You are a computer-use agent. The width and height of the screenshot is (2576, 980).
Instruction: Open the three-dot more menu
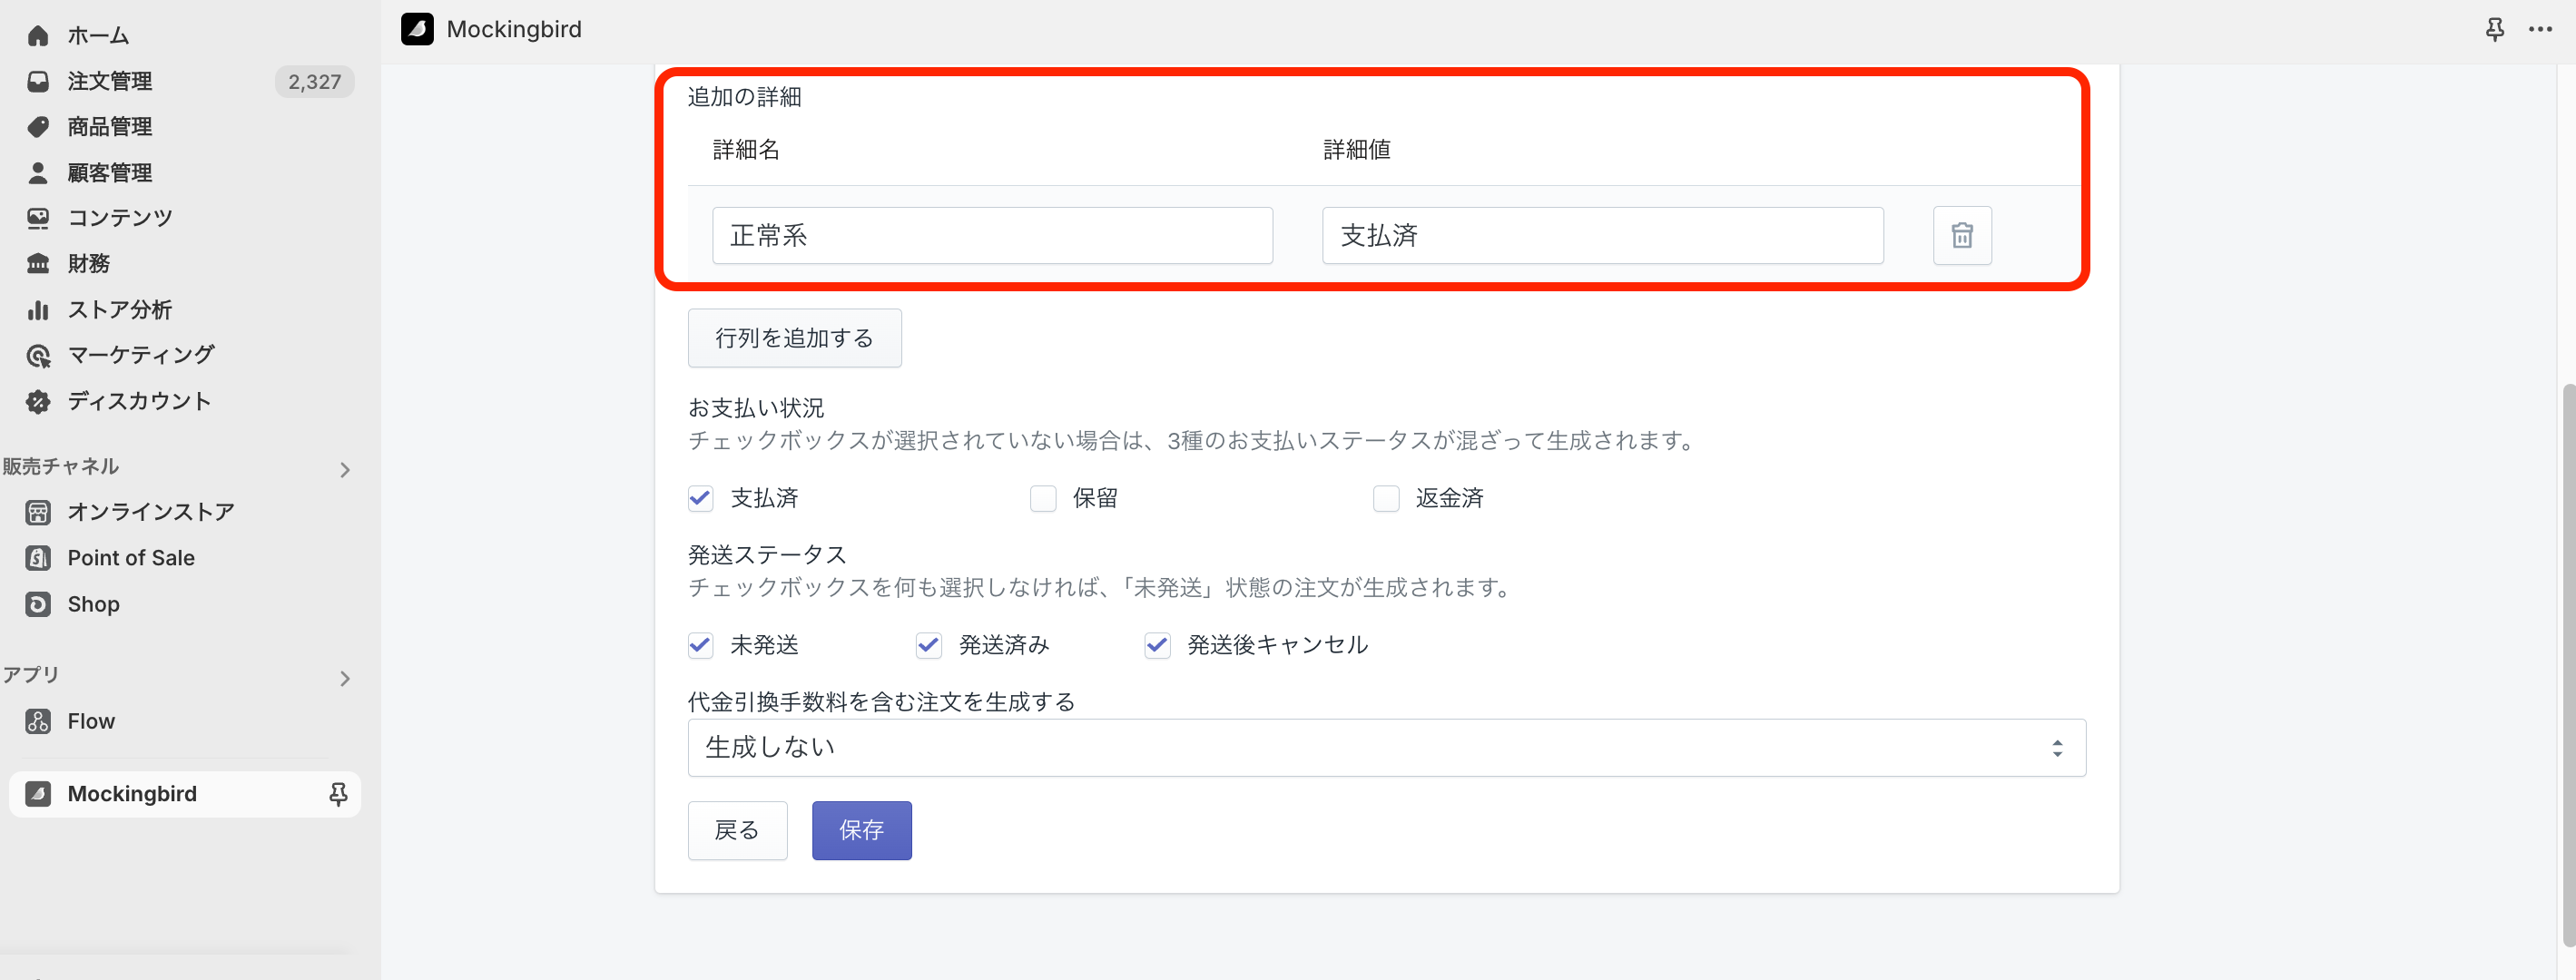[x=2541, y=29]
